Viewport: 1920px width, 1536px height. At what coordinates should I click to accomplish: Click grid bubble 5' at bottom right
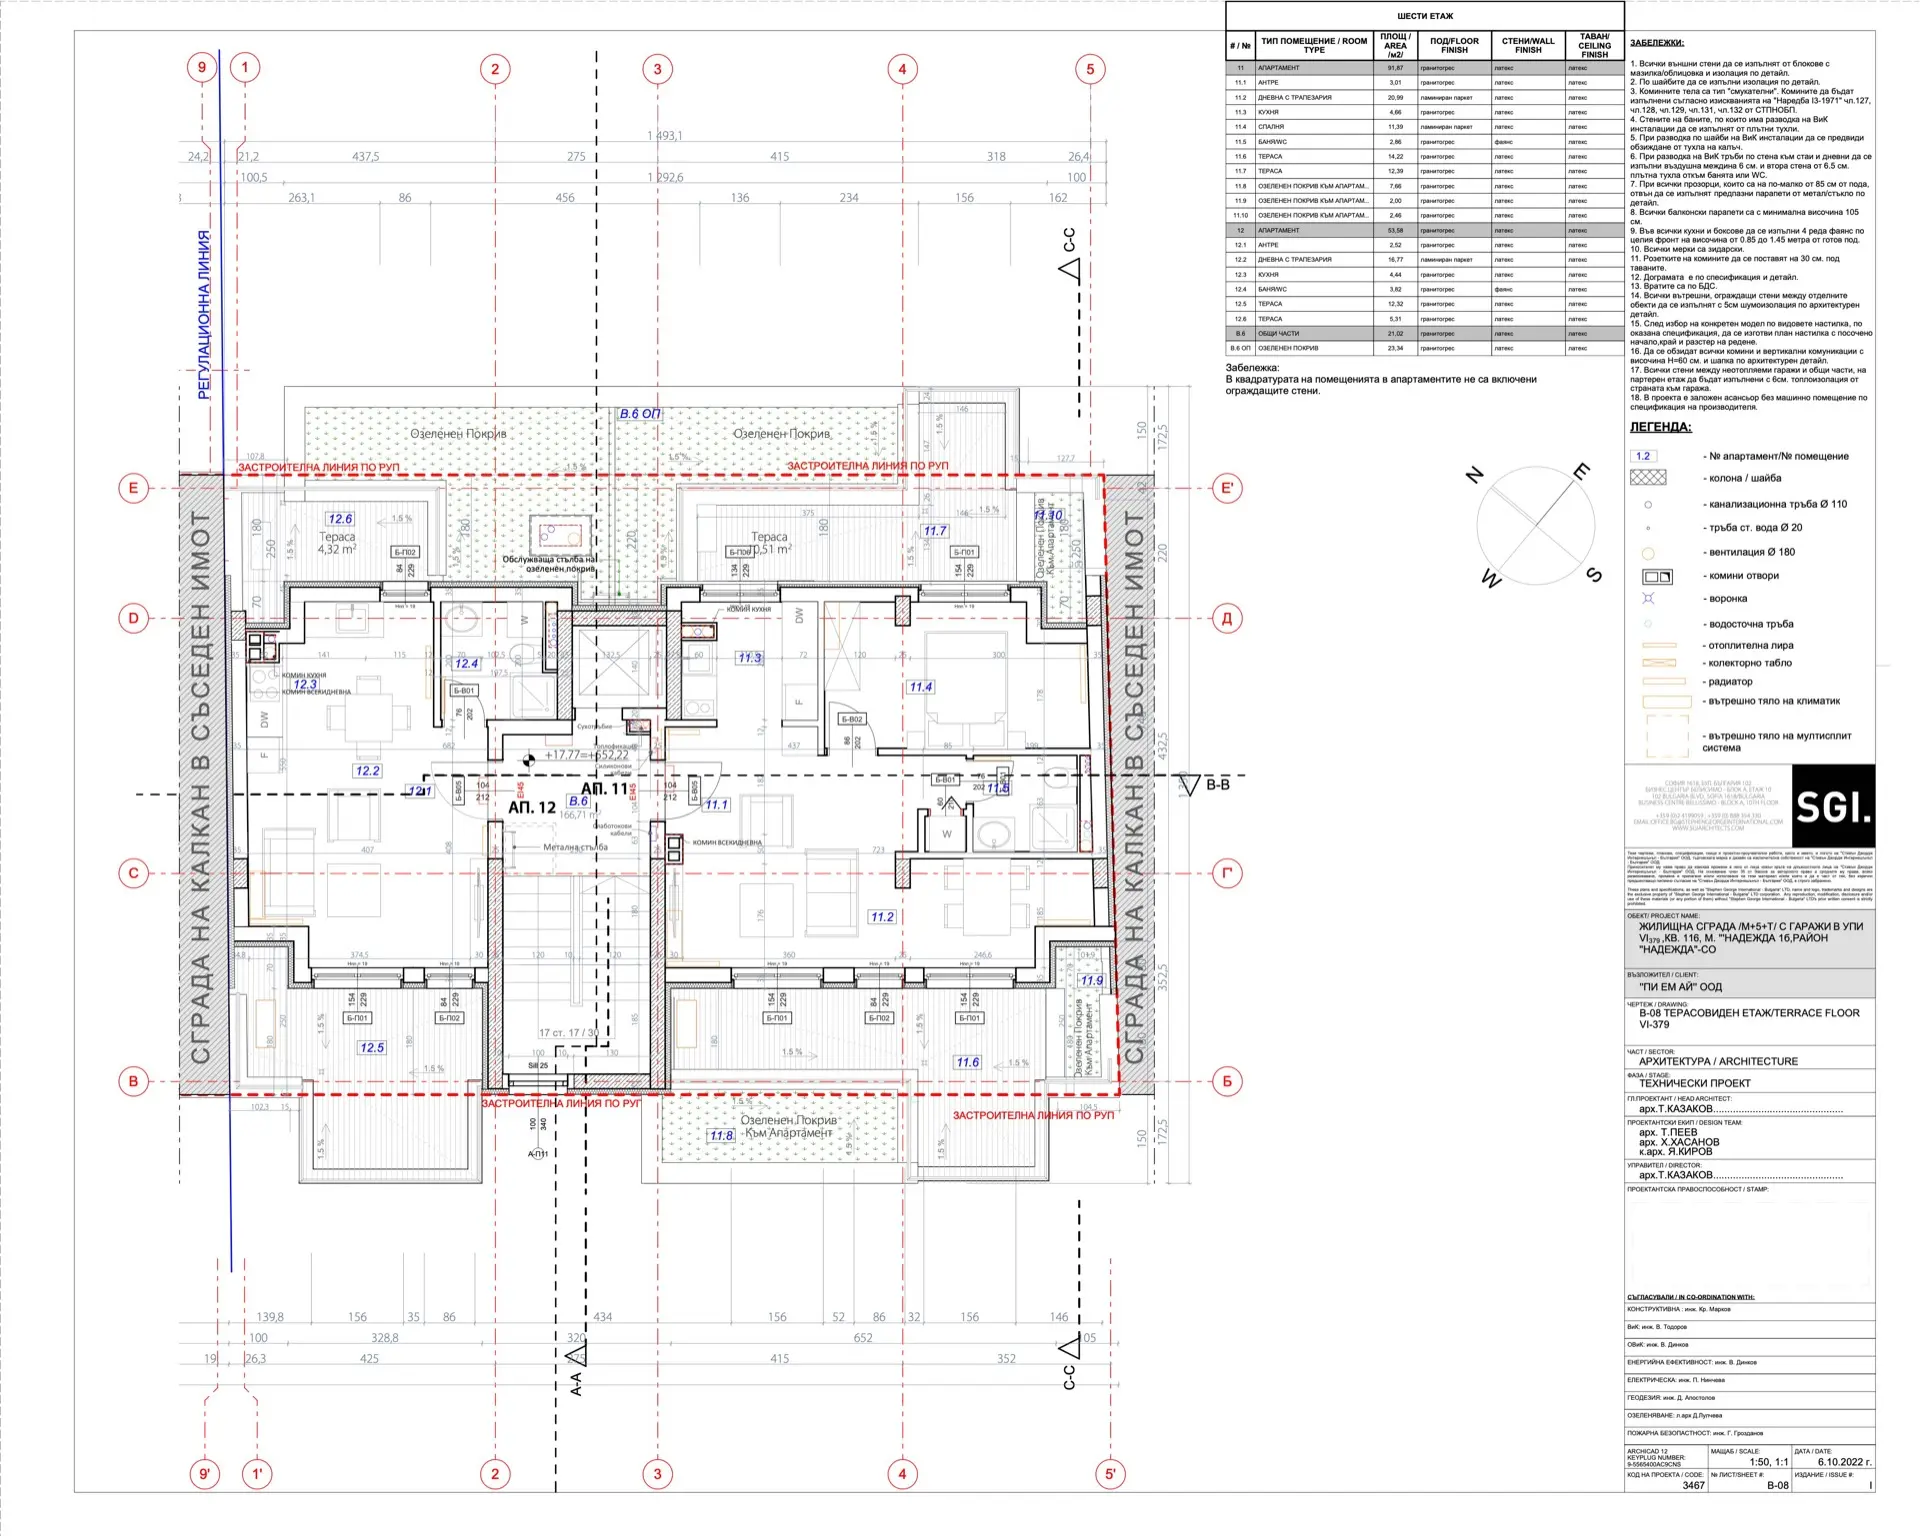1110,1473
